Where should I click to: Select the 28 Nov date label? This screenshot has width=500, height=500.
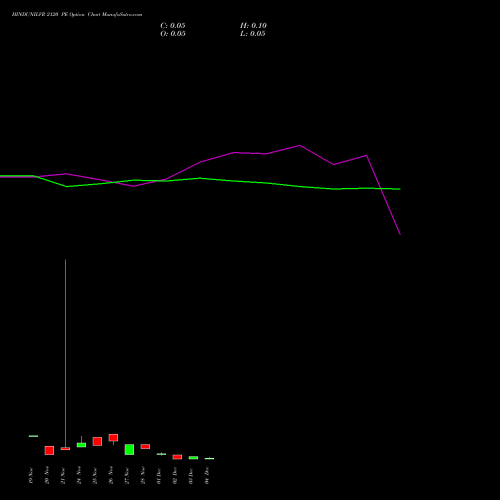click(x=143, y=476)
